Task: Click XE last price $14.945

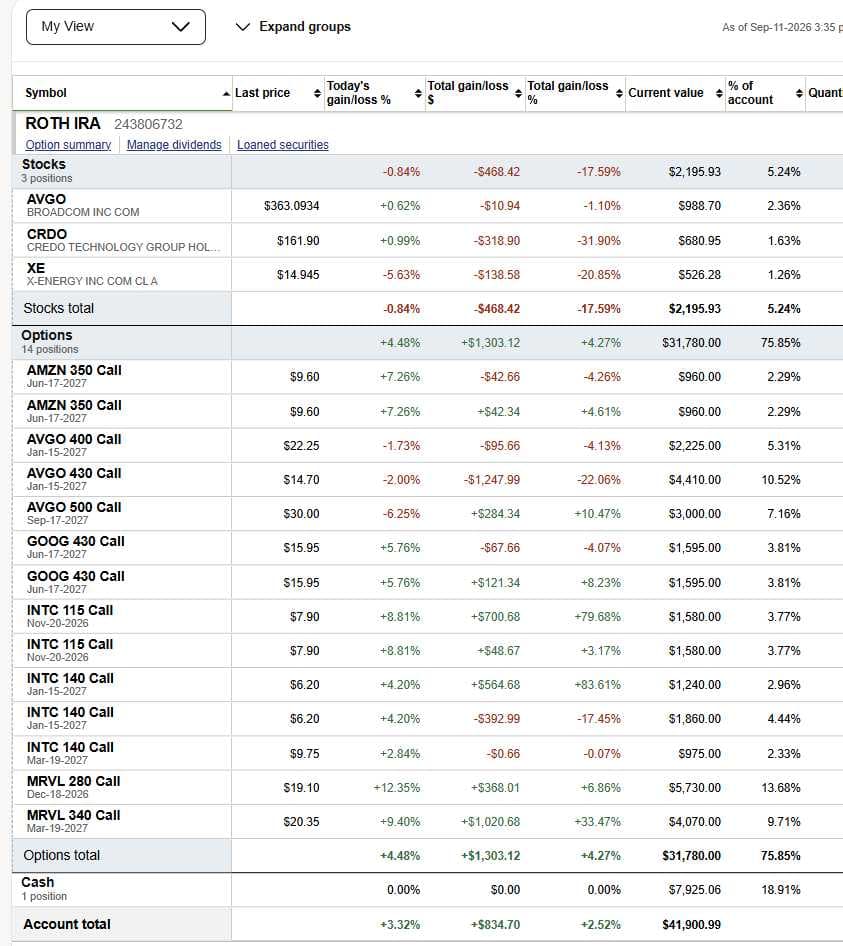Action: pyautogui.click(x=298, y=275)
